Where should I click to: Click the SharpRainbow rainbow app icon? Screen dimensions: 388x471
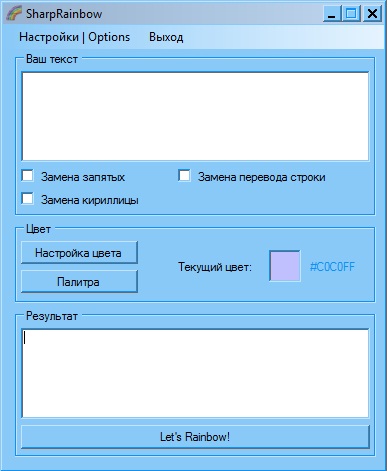pos(14,14)
